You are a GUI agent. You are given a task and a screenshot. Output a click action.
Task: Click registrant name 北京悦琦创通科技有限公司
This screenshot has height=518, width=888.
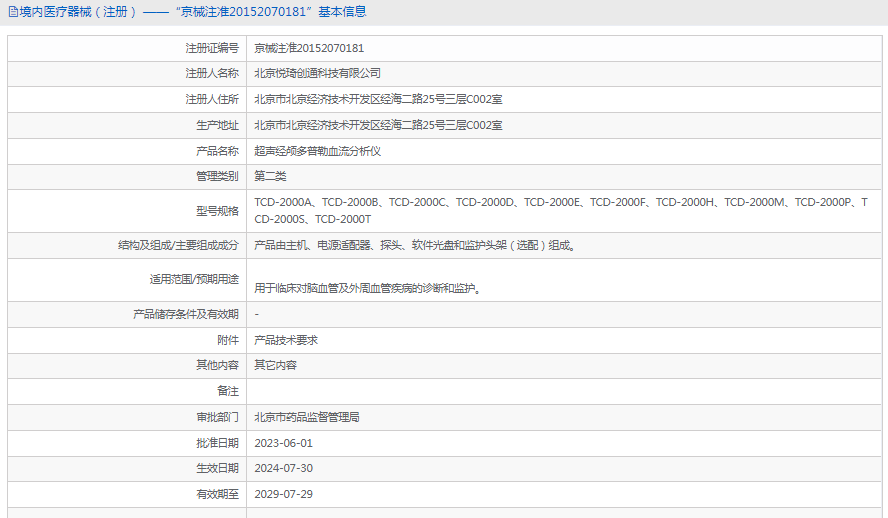tap(317, 73)
